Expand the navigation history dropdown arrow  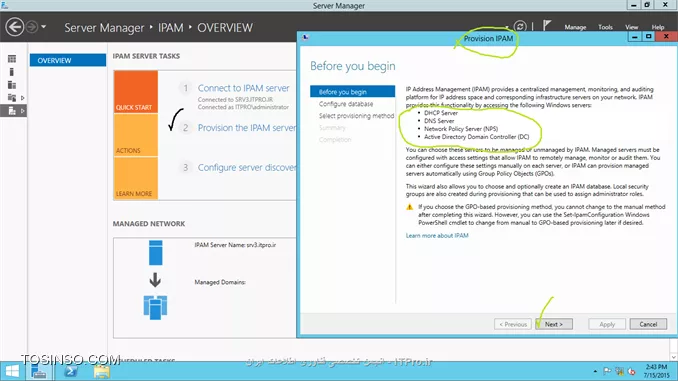pos(44,27)
